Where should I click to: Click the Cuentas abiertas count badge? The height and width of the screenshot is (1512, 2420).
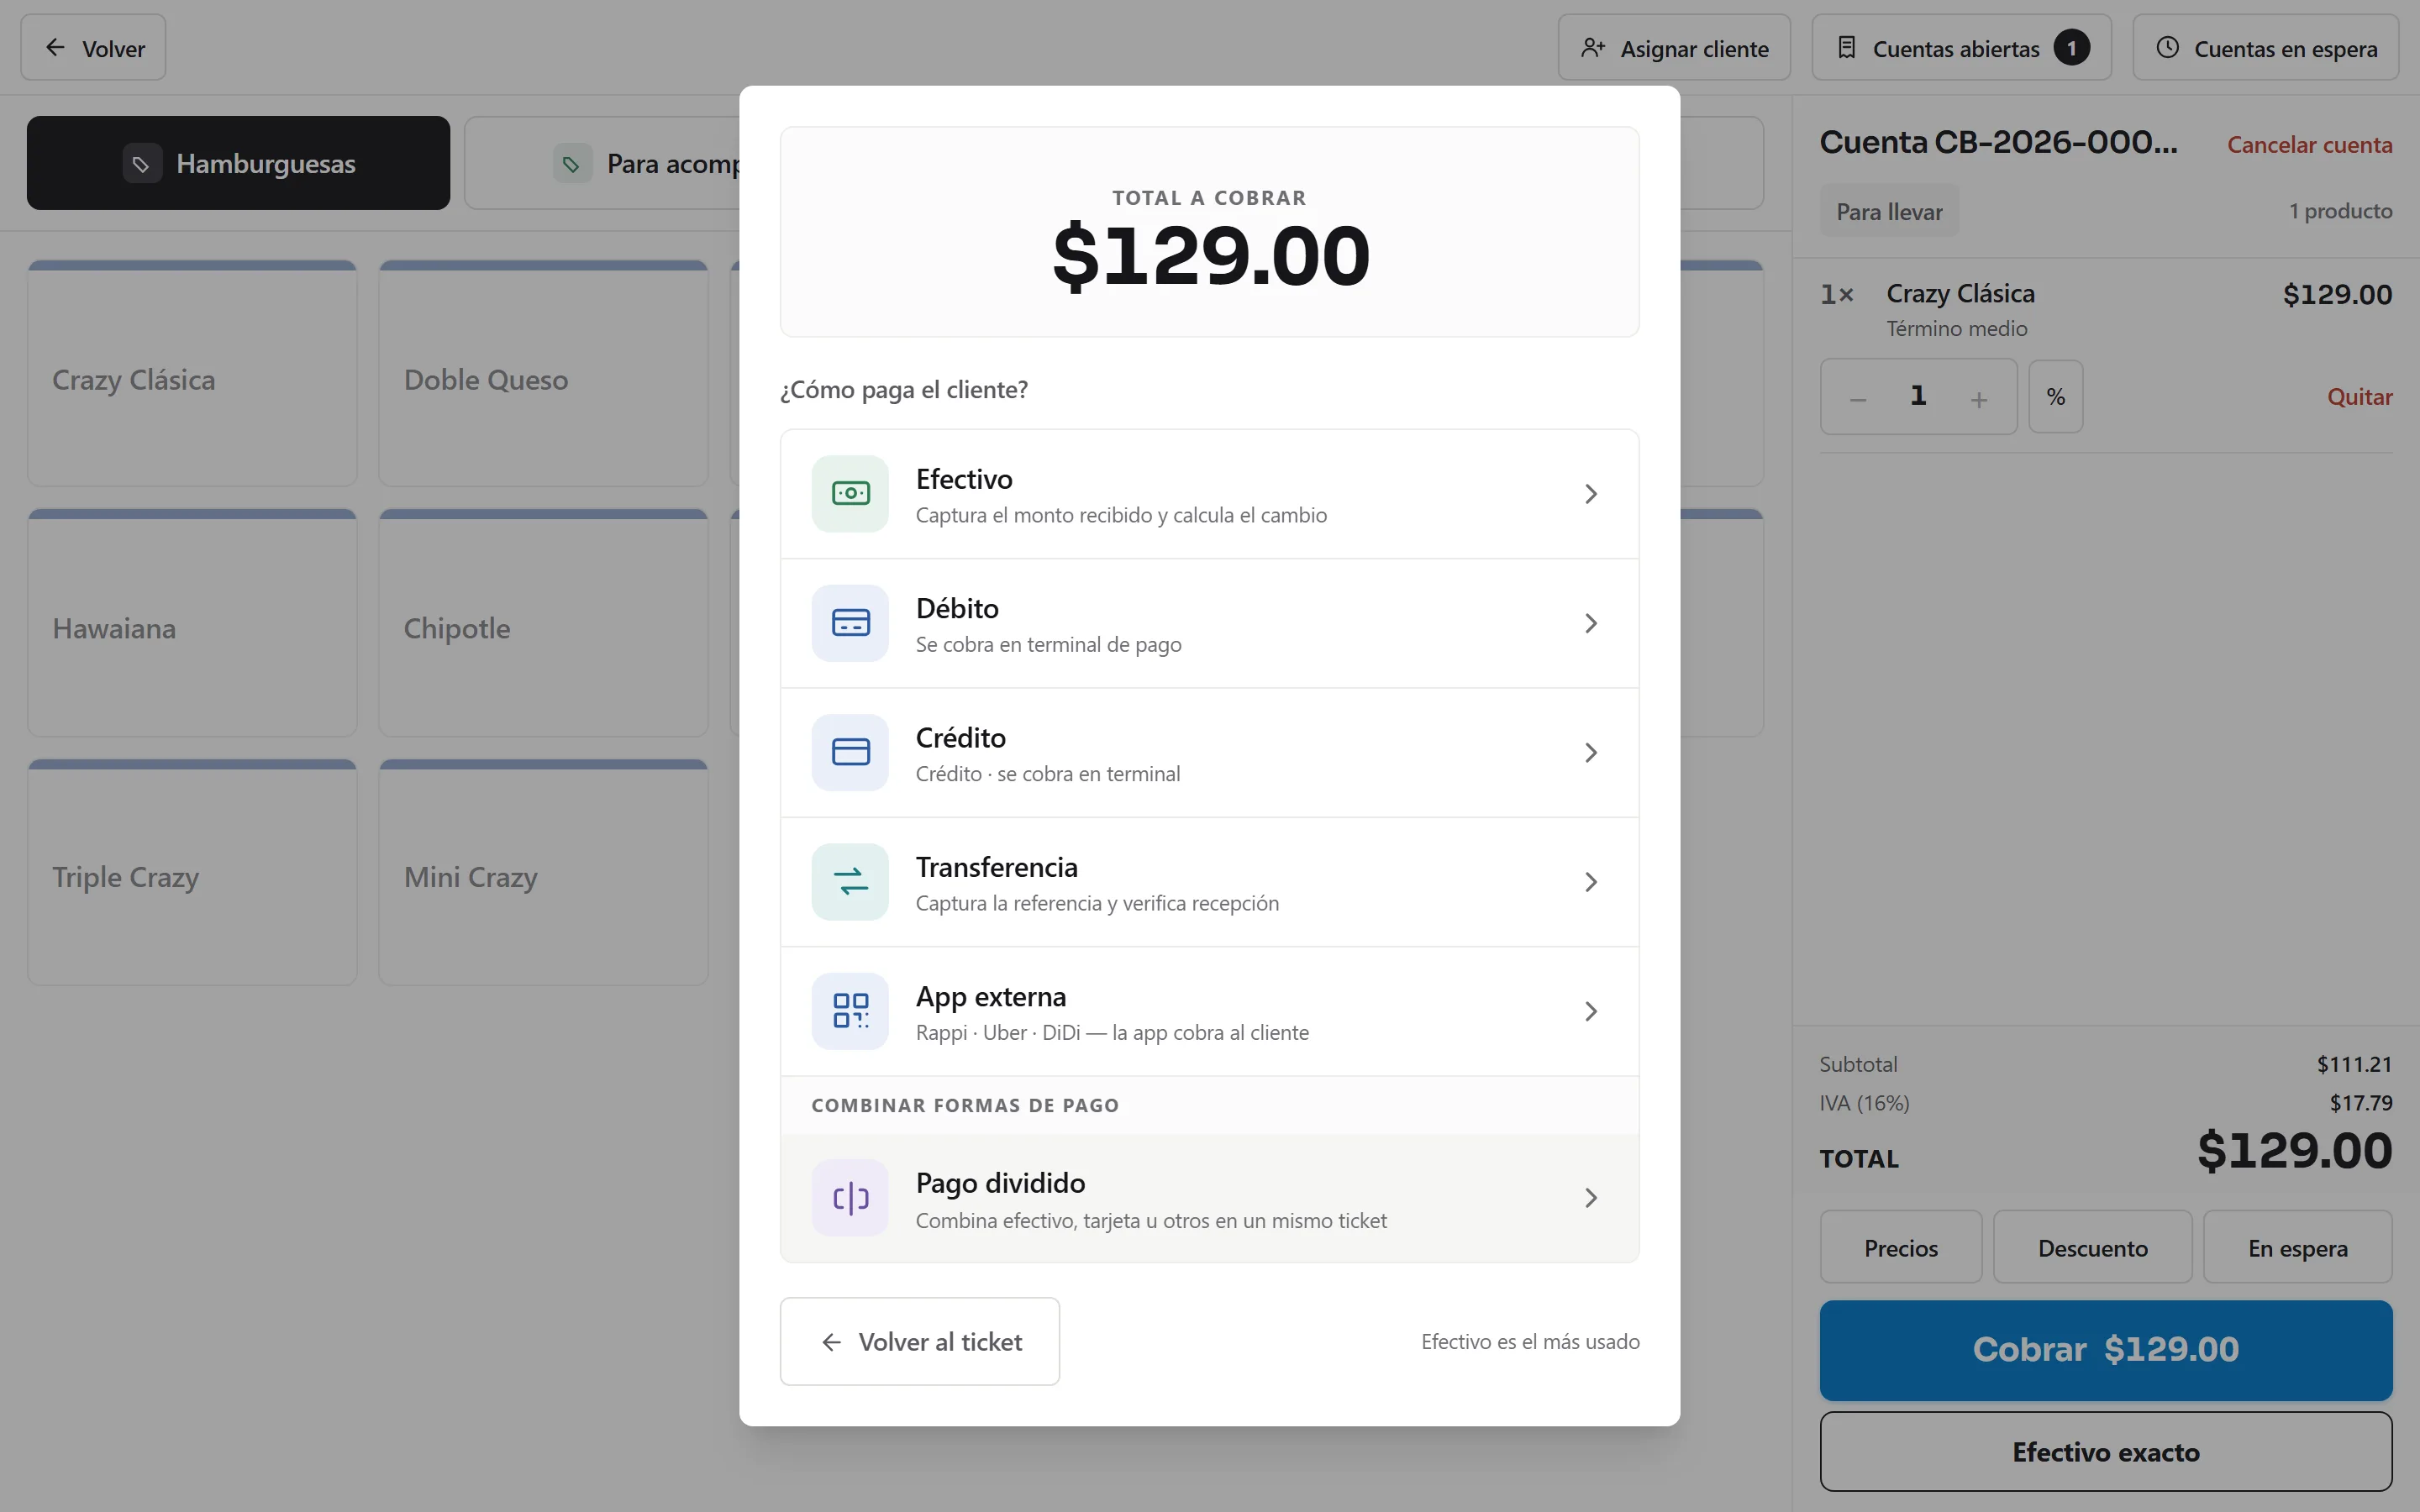(2071, 47)
